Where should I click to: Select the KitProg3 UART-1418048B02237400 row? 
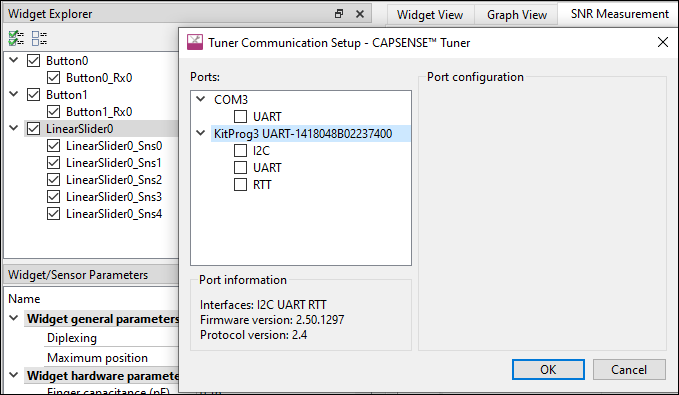point(310,133)
